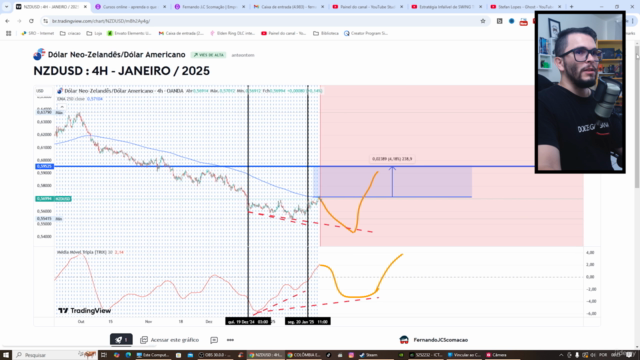Open the tab search dropdown arrow
The image size is (640, 360).
click(x=6, y=7)
